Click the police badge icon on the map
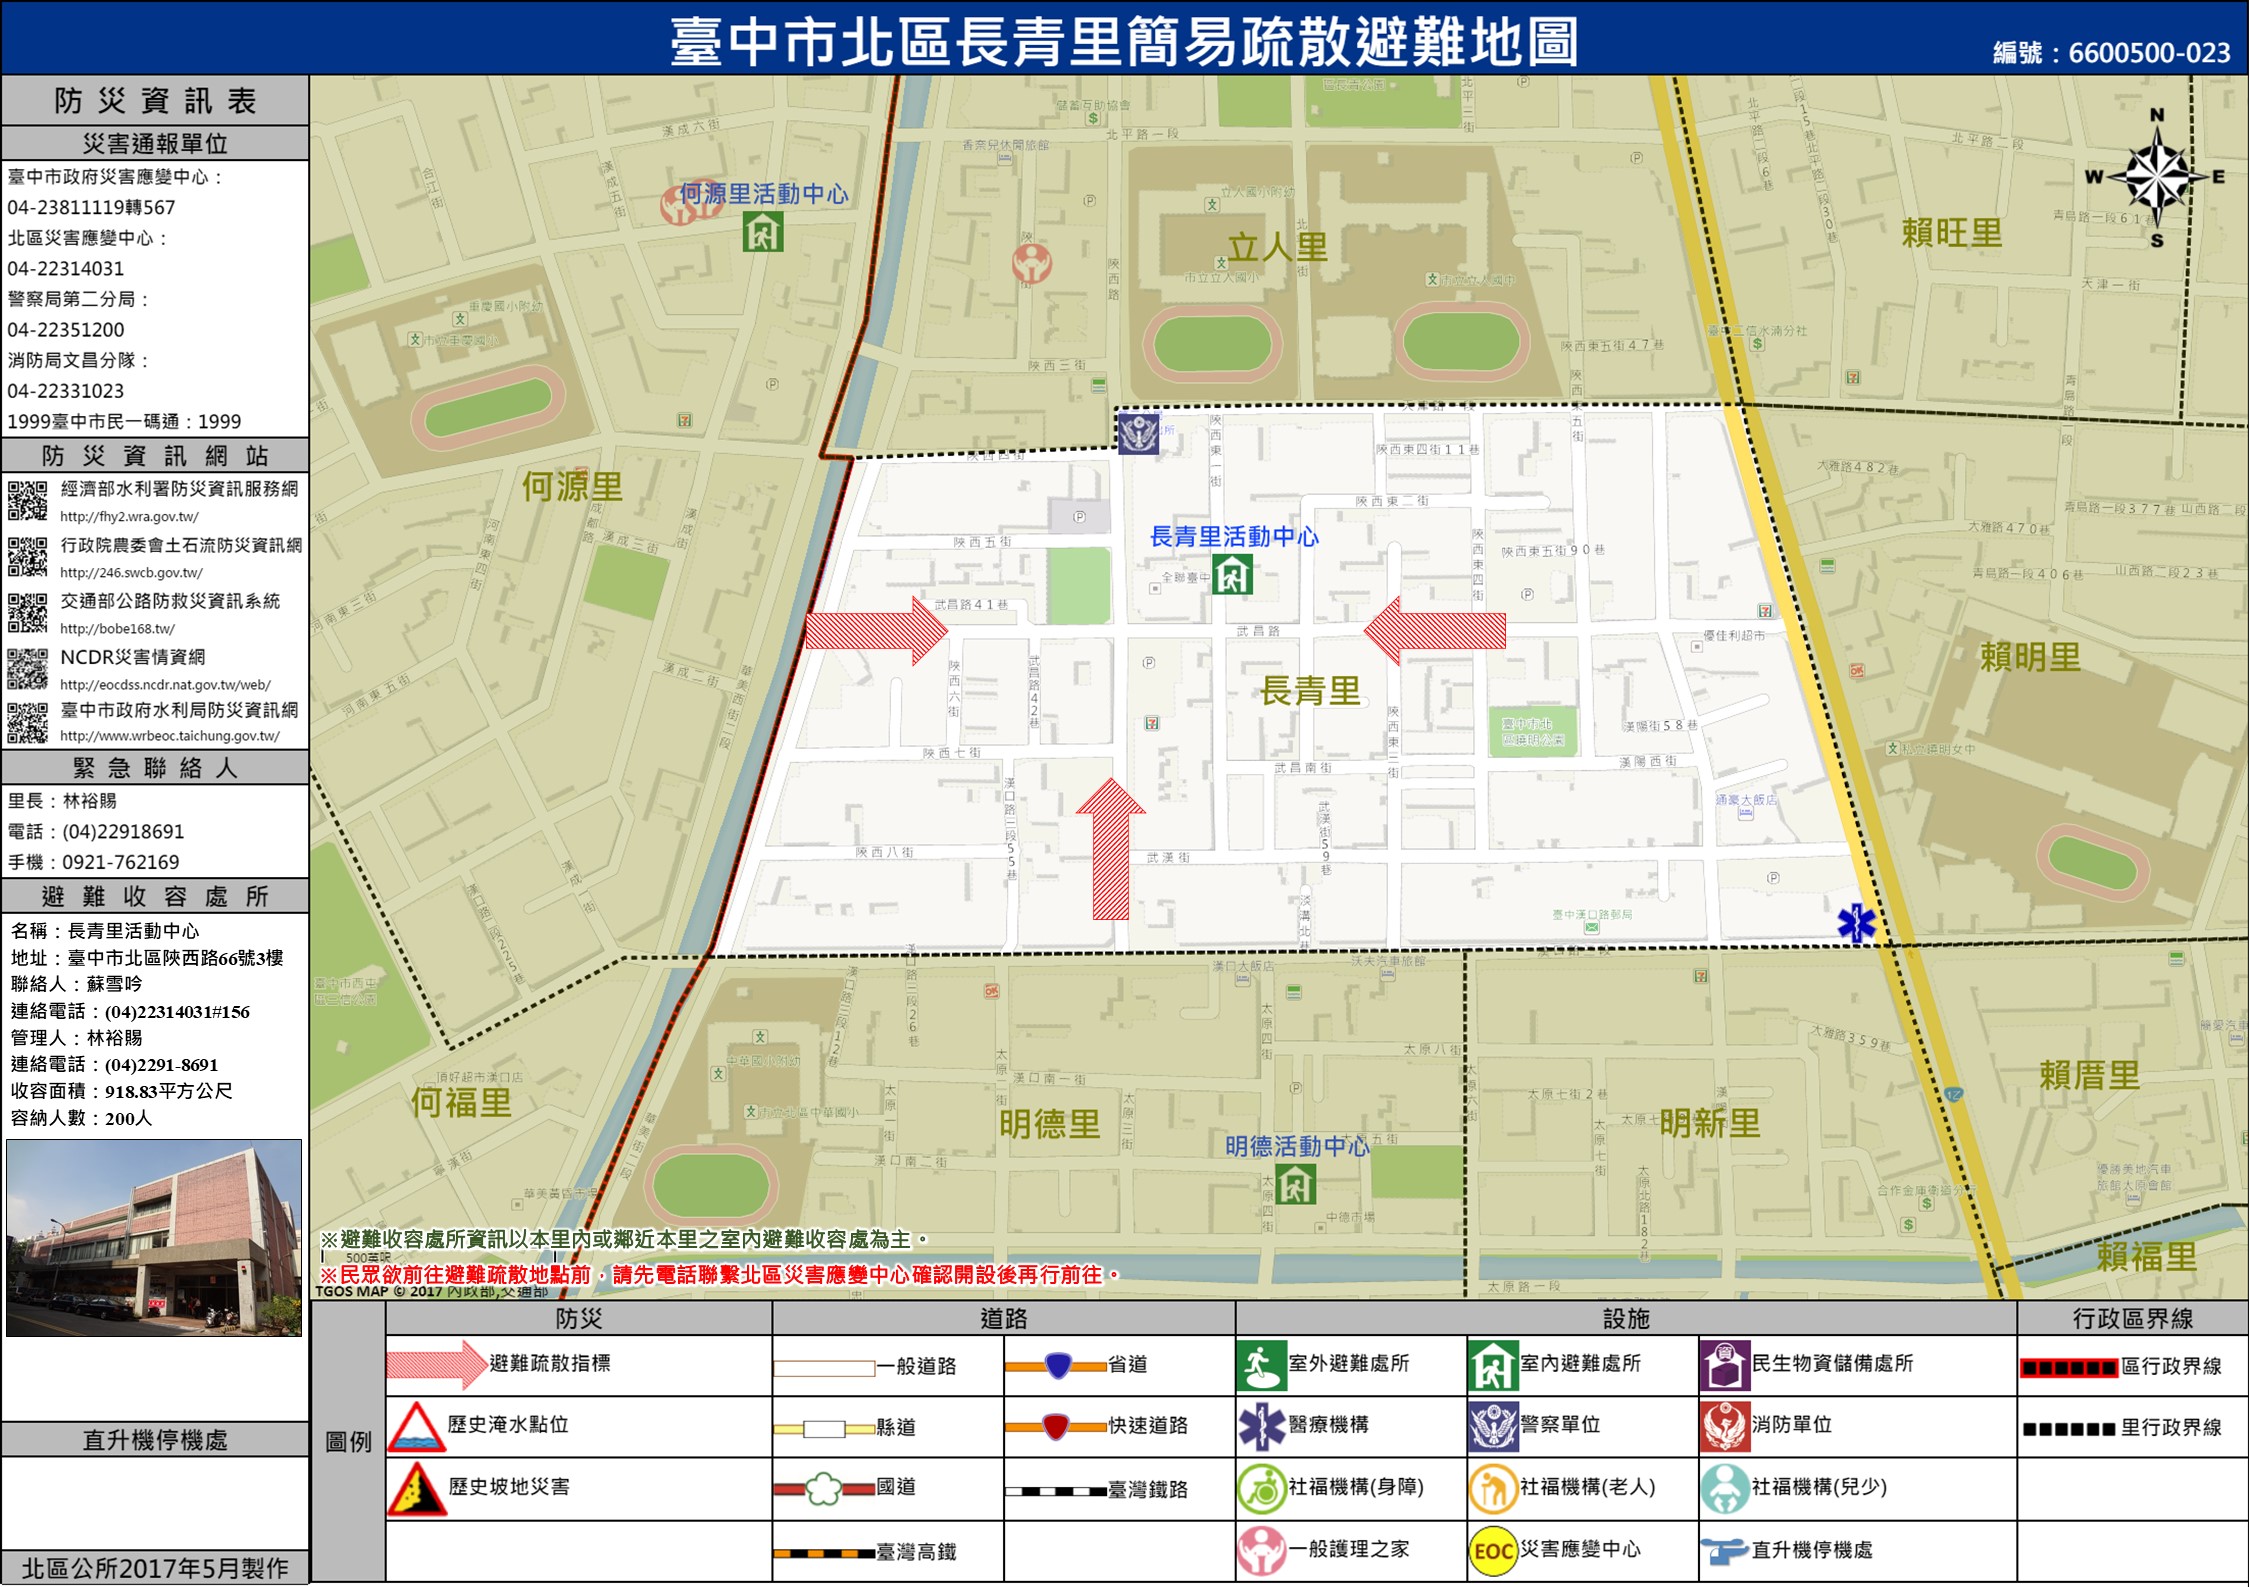Image resolution: width=2249 pixels, height=1587 pixels. [1138, 433]
